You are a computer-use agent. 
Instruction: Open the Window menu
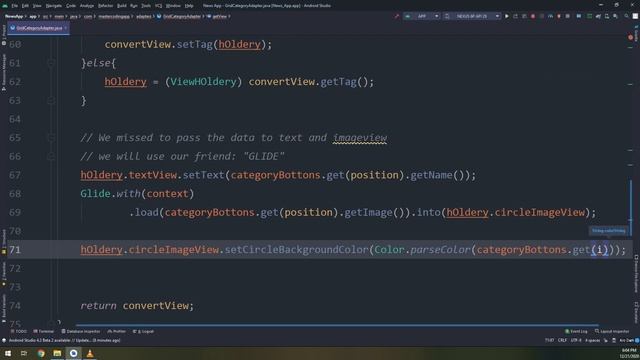pyautogui.click(x=173, y=6)
